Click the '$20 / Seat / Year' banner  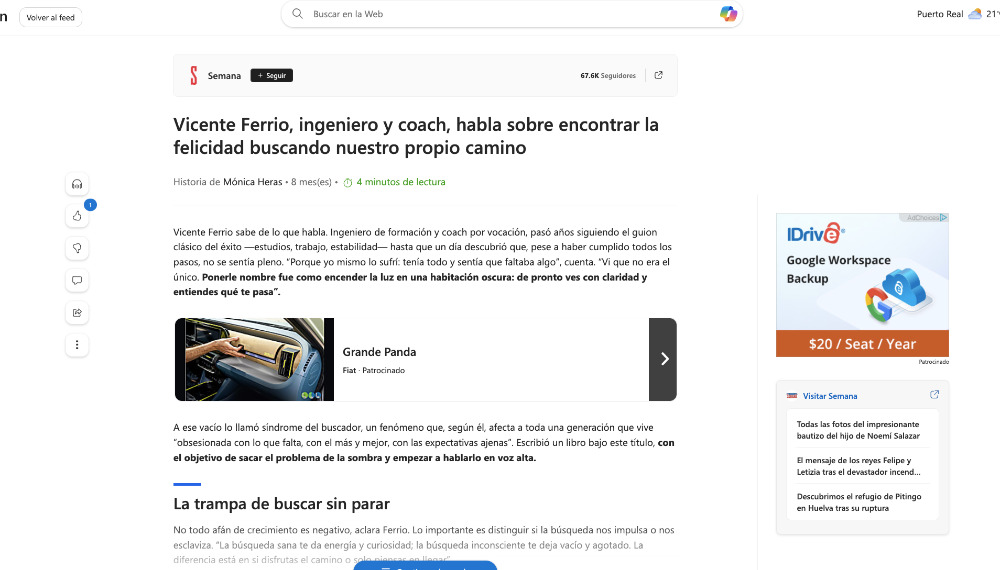862,344
